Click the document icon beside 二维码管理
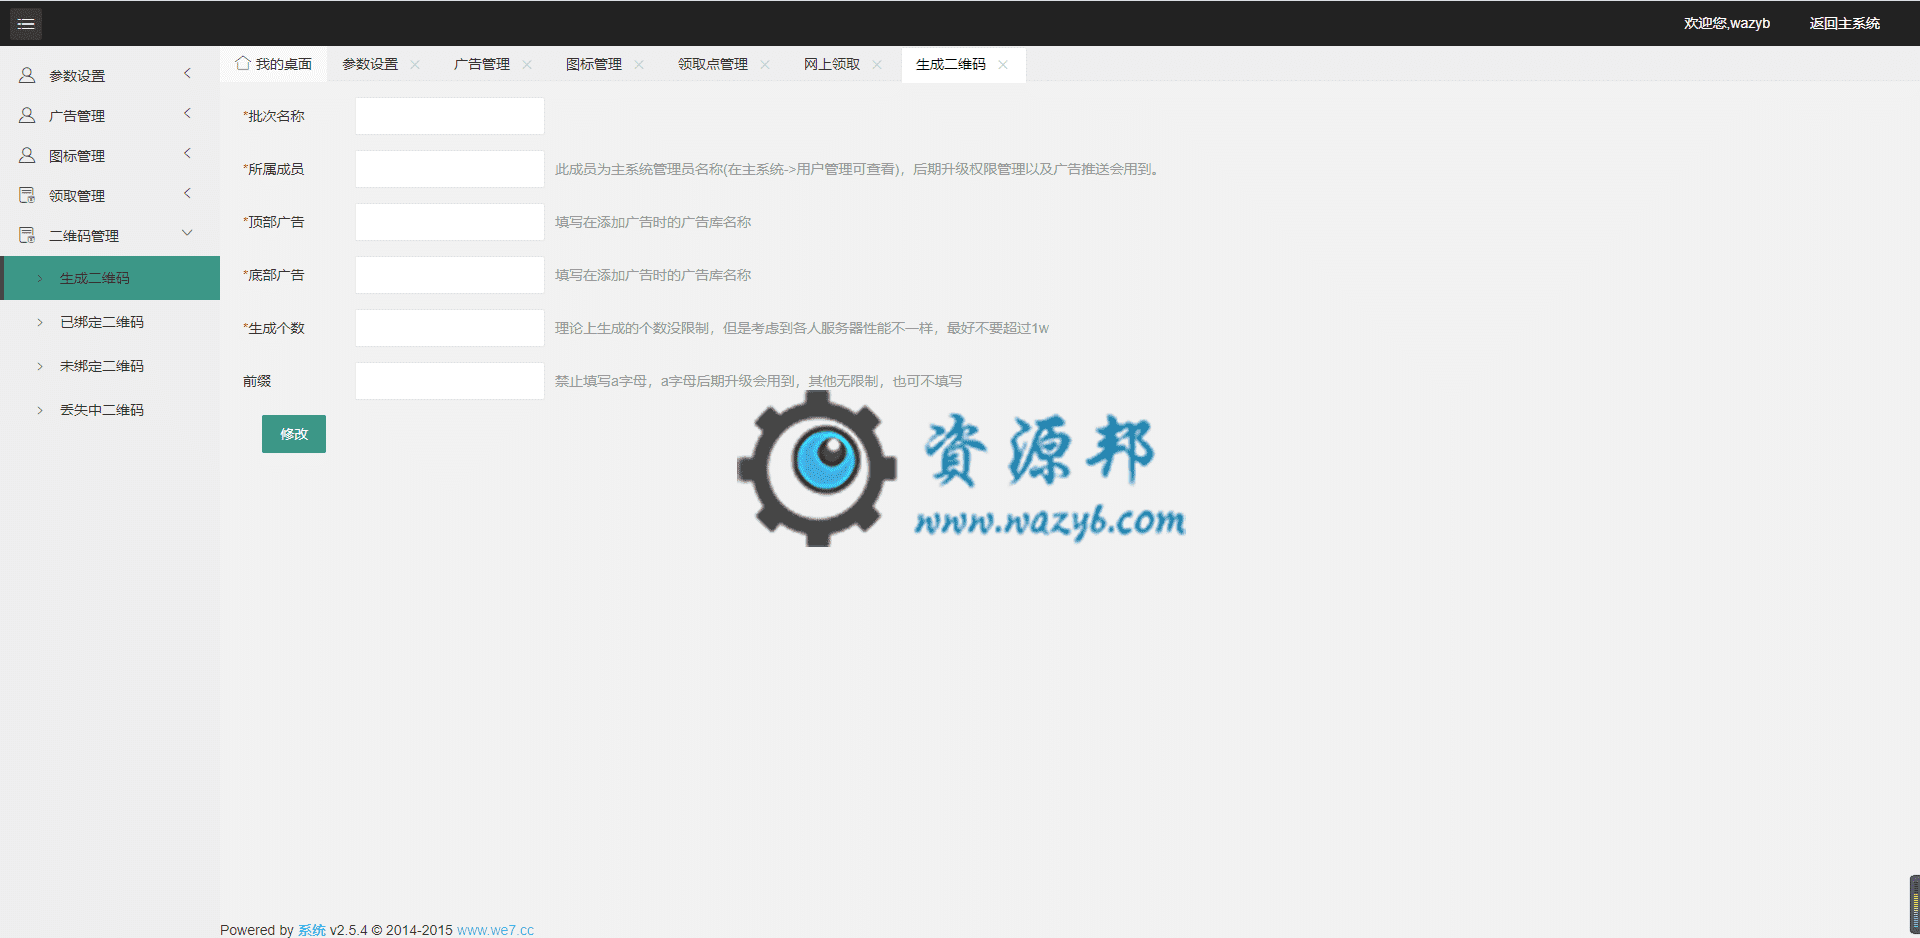Screen dimensions: 1920x938 coord(27,235)
